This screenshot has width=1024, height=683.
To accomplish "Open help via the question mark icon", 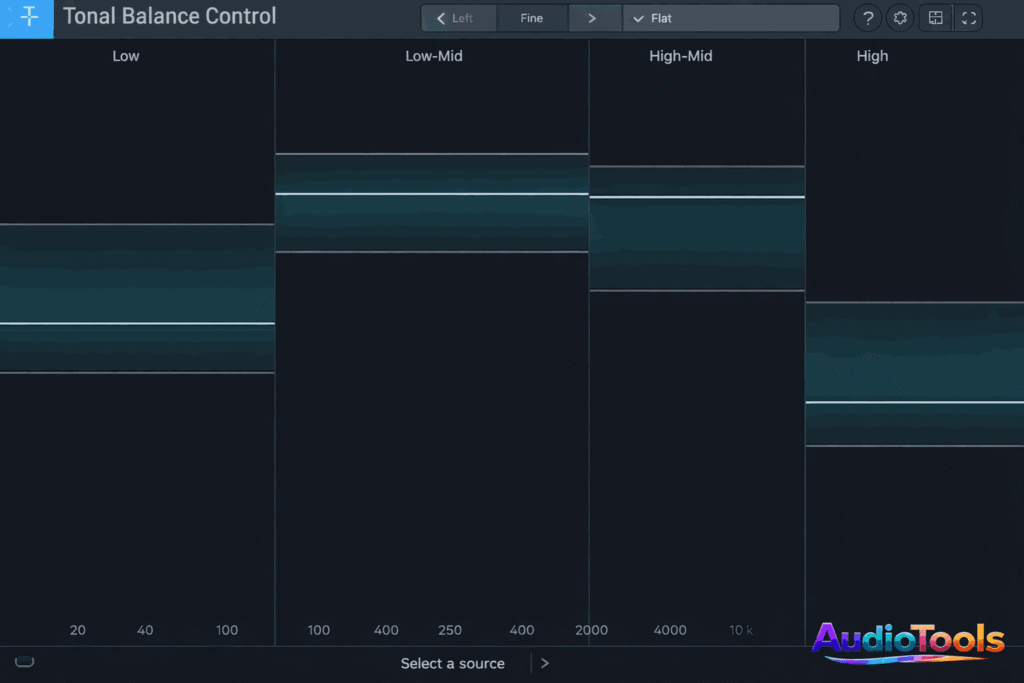I will [867, 18].
